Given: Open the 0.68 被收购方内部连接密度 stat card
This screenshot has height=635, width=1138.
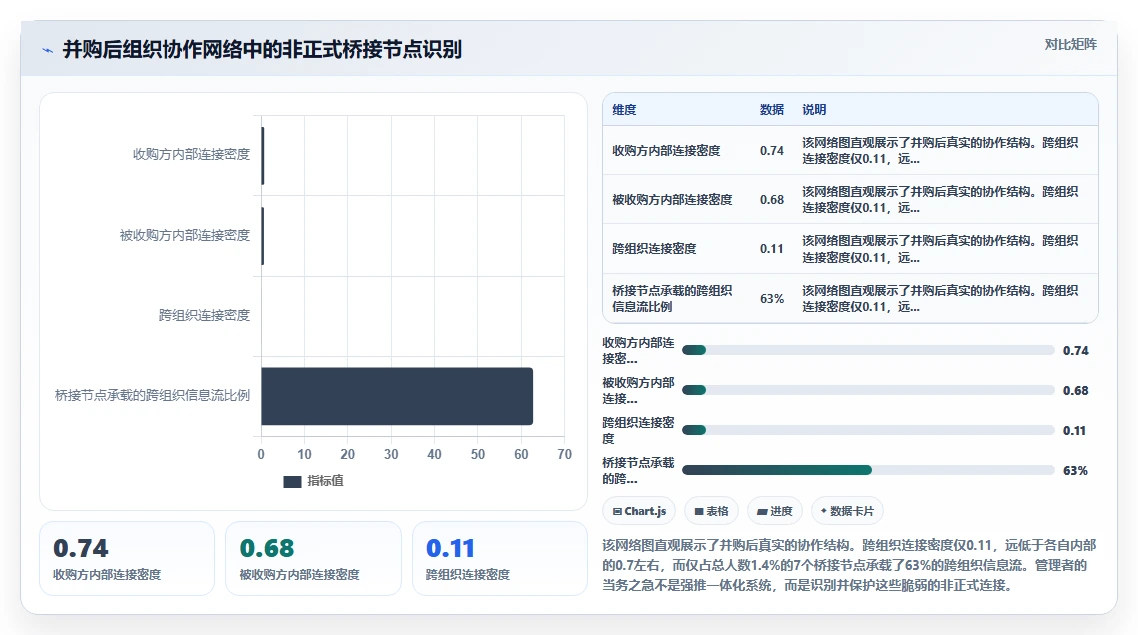Looking at the screenshot, I should click(x=313, y=558).
